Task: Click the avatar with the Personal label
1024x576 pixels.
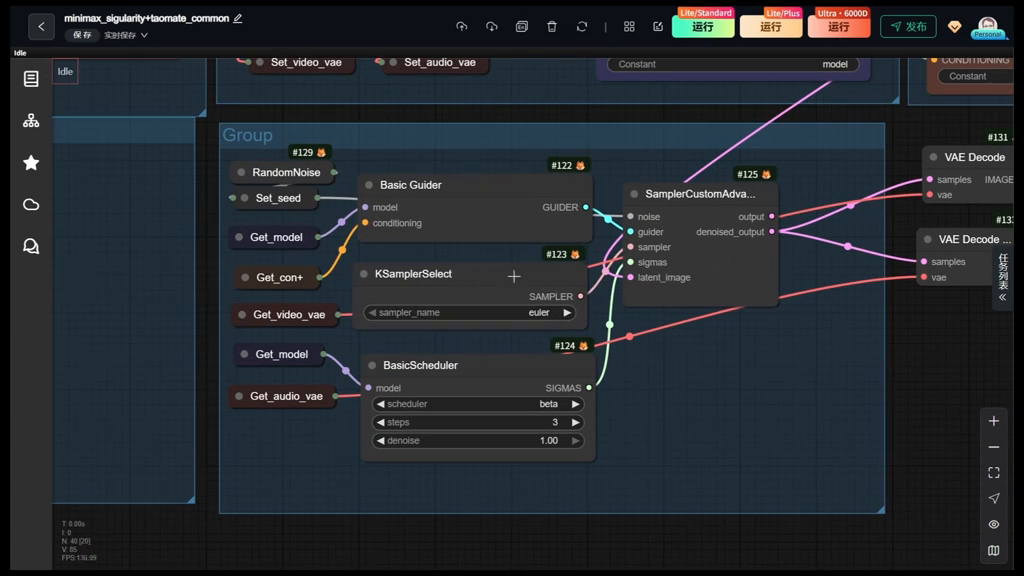Action: (987, 27)
